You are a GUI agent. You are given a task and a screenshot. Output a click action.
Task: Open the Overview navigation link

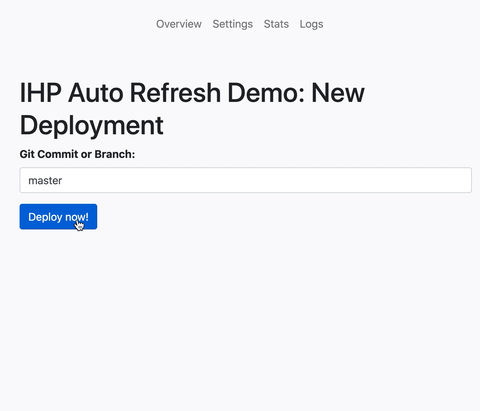(179, 24)
